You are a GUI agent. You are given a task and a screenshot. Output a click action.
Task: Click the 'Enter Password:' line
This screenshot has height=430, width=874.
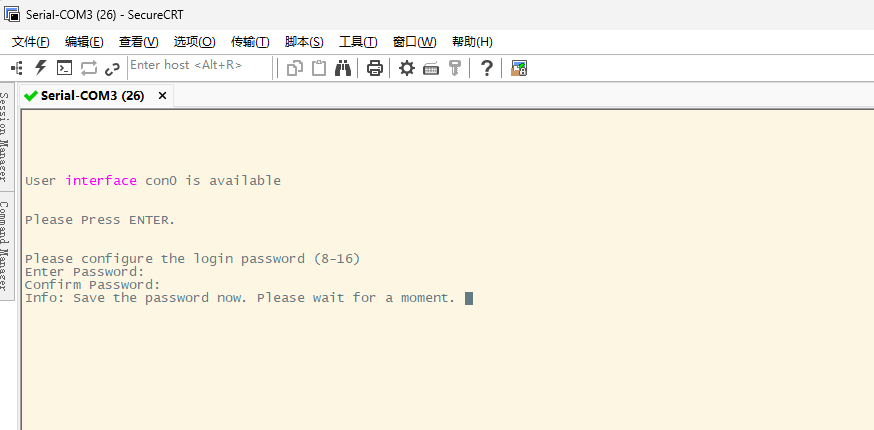tap(85, 272)
